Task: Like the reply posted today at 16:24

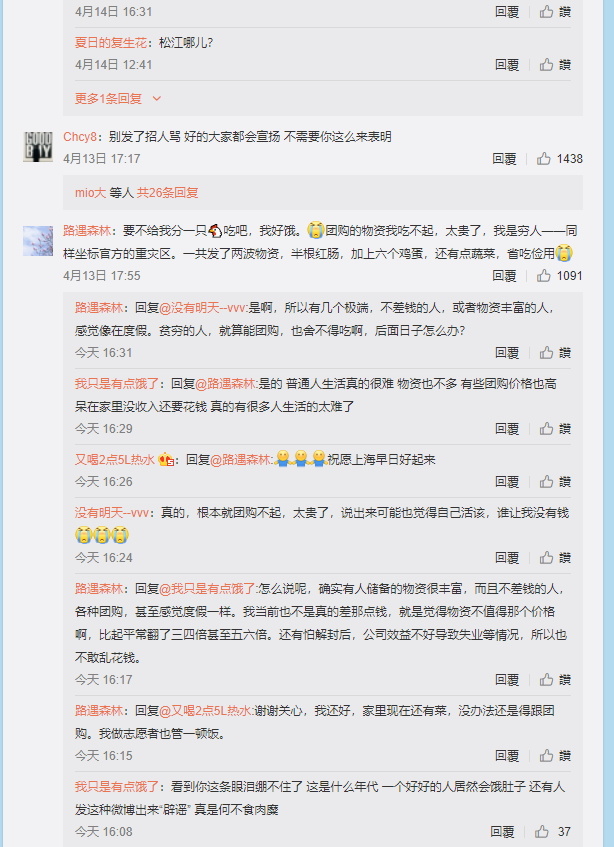Action: pos(555,557)
